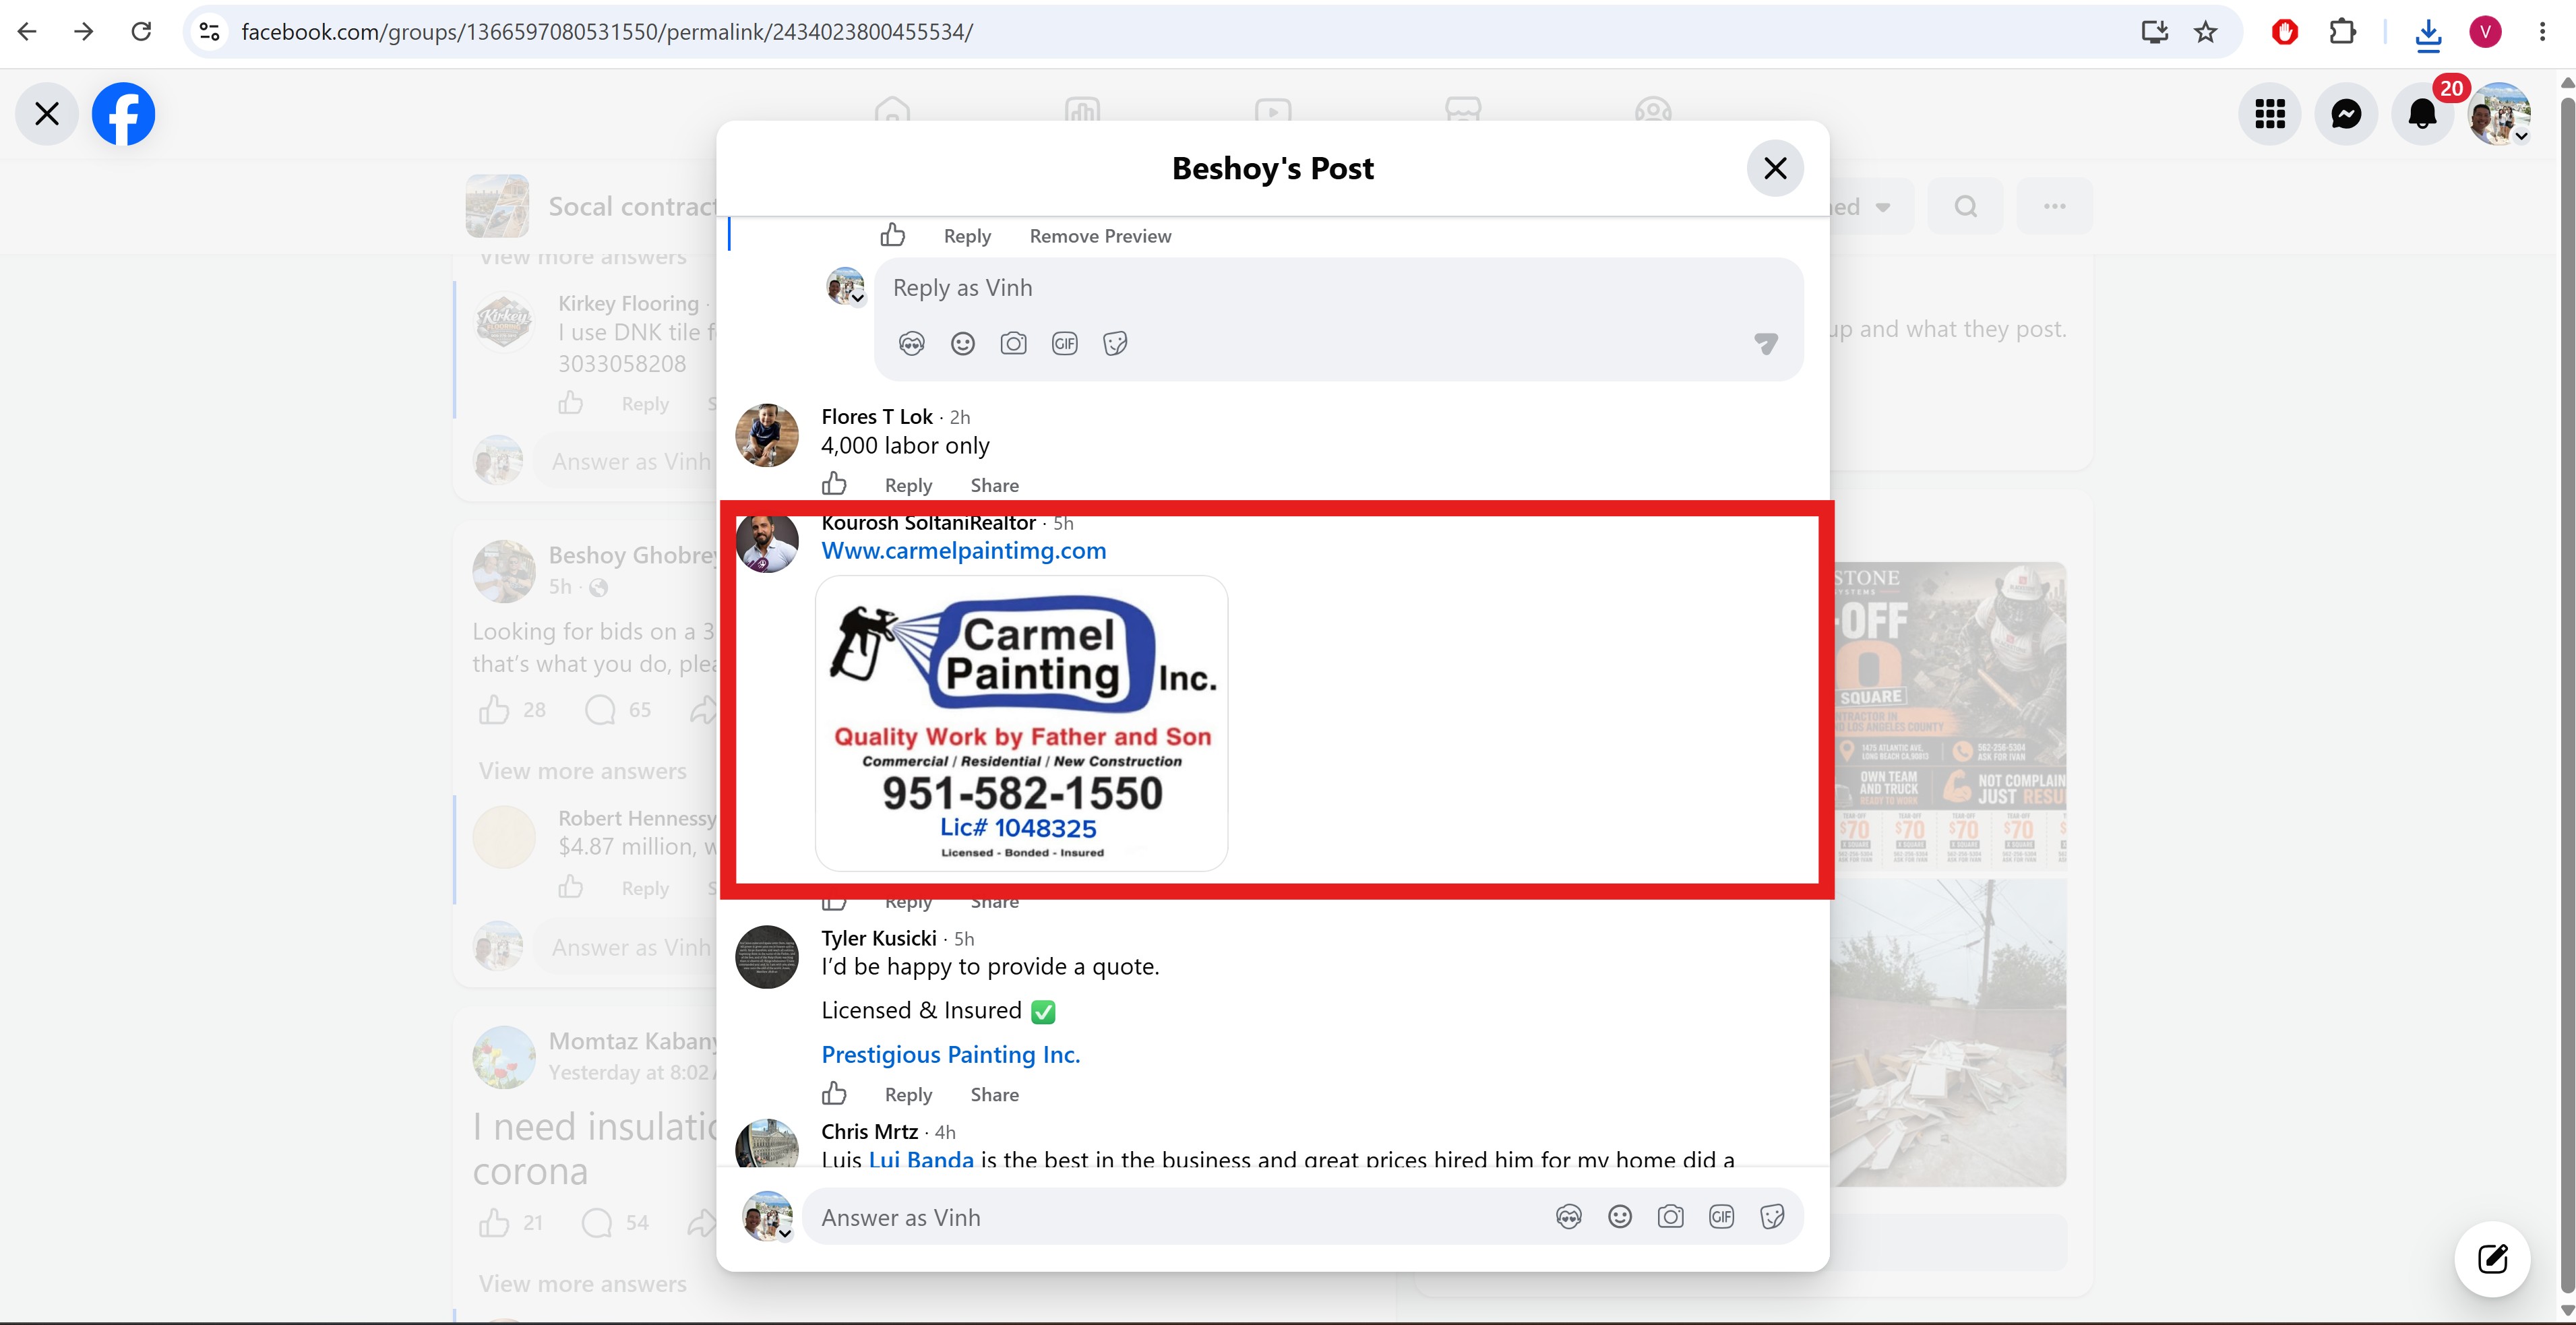
Task: Like Flores T Lok's comment
Action: 834,485
